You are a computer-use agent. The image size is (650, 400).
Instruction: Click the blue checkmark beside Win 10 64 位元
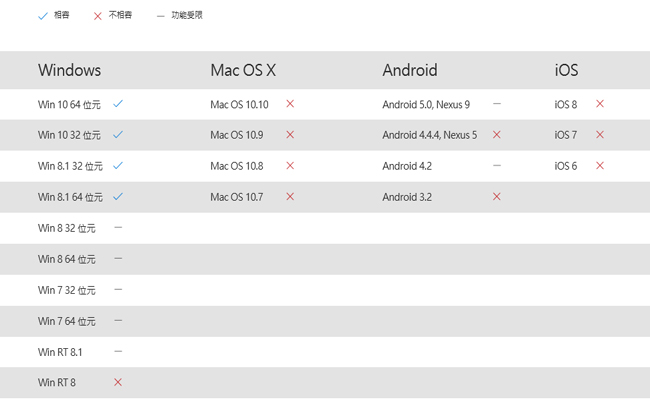tap(118, 103)
